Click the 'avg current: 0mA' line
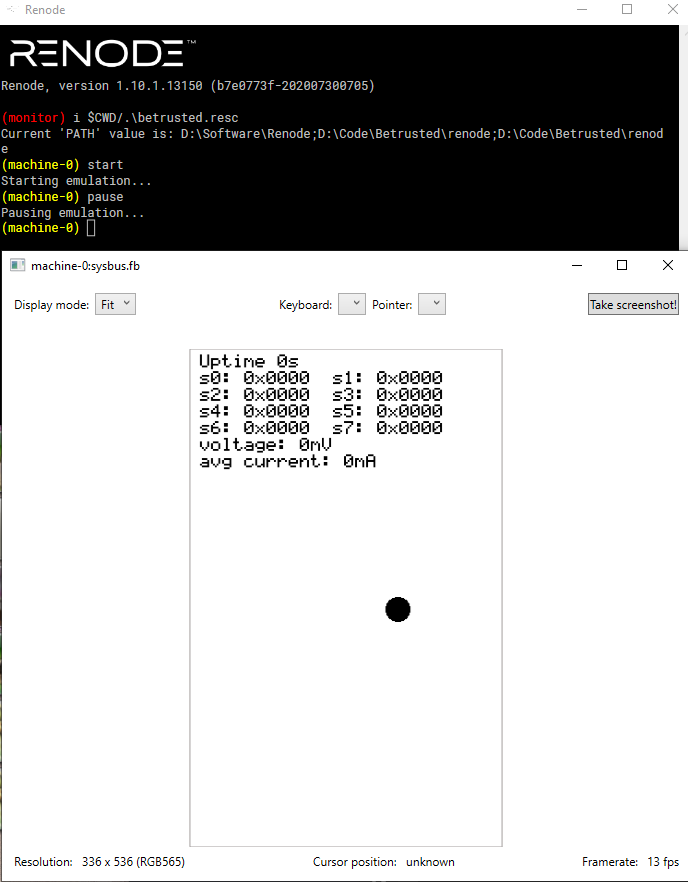 coord(287,462)
